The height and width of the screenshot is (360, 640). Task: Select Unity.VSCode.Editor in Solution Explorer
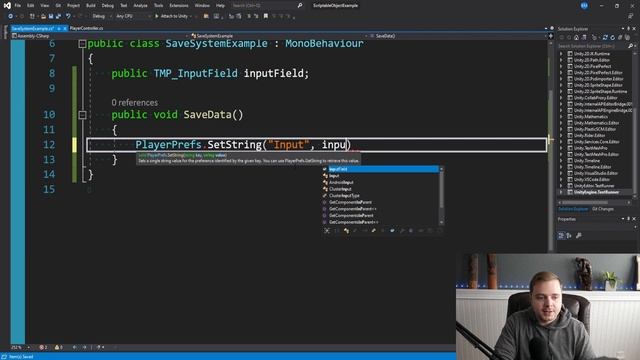592,180
